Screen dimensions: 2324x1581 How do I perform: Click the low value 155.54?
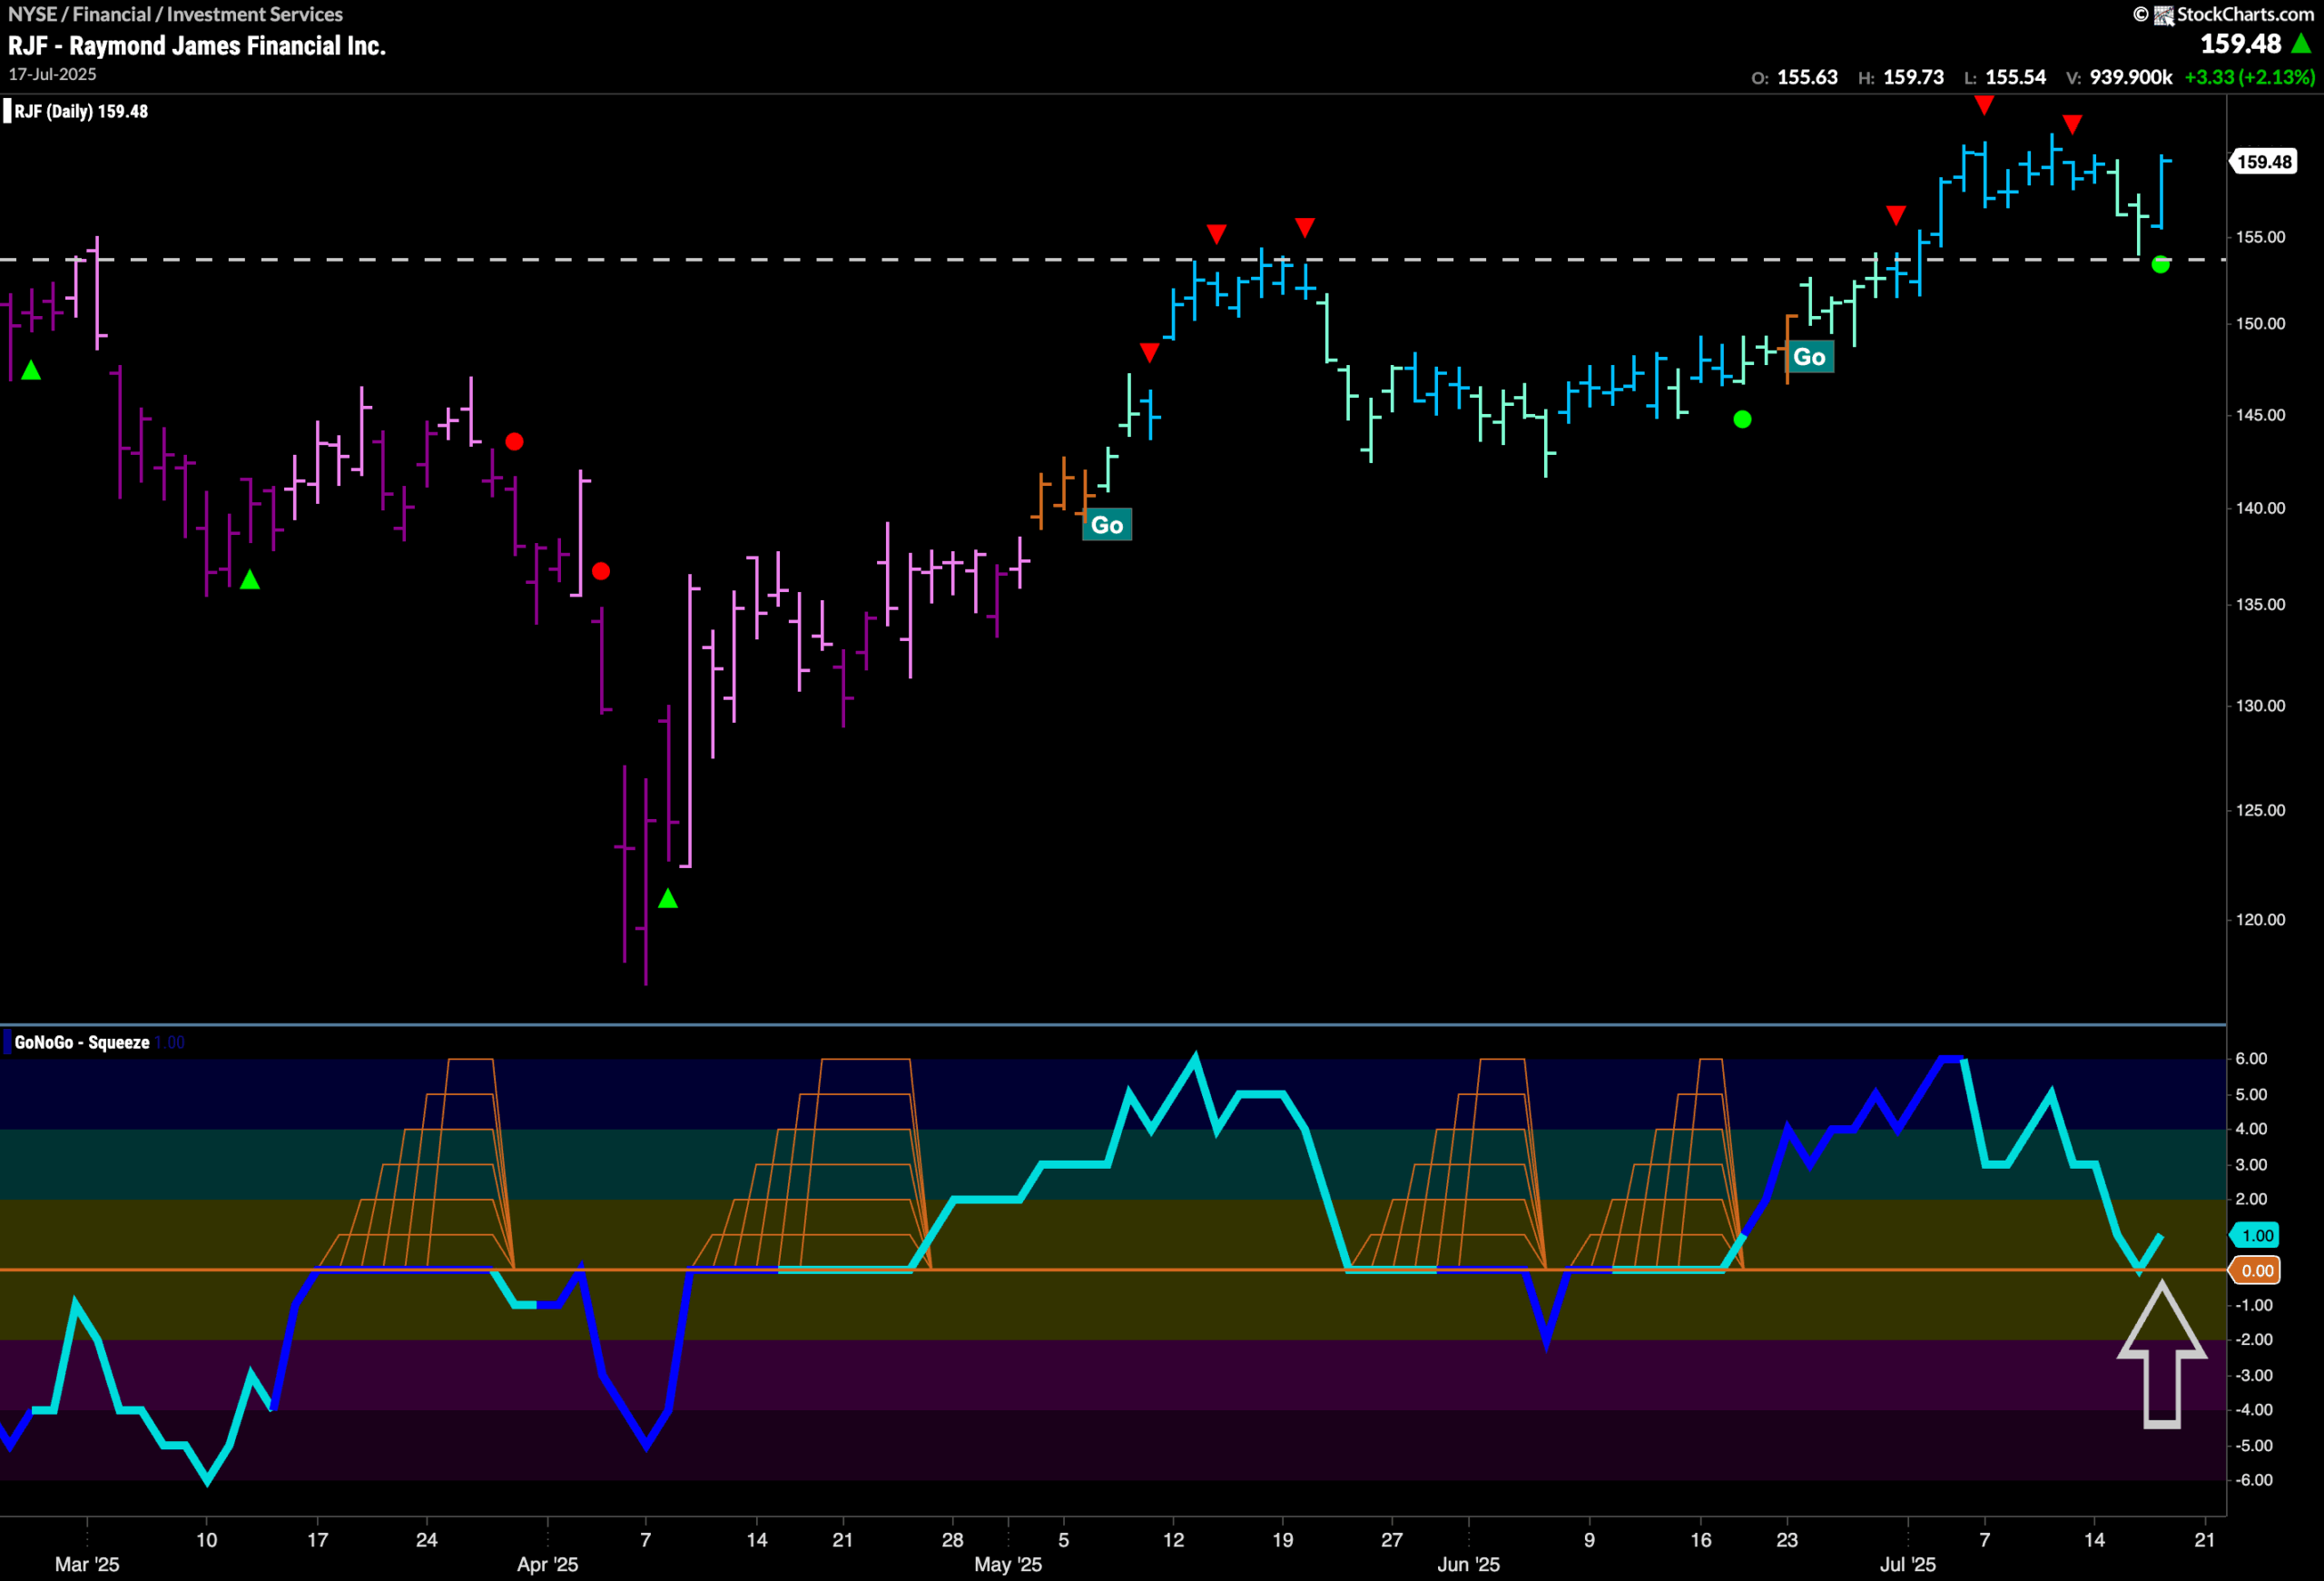coord(2016,77)
